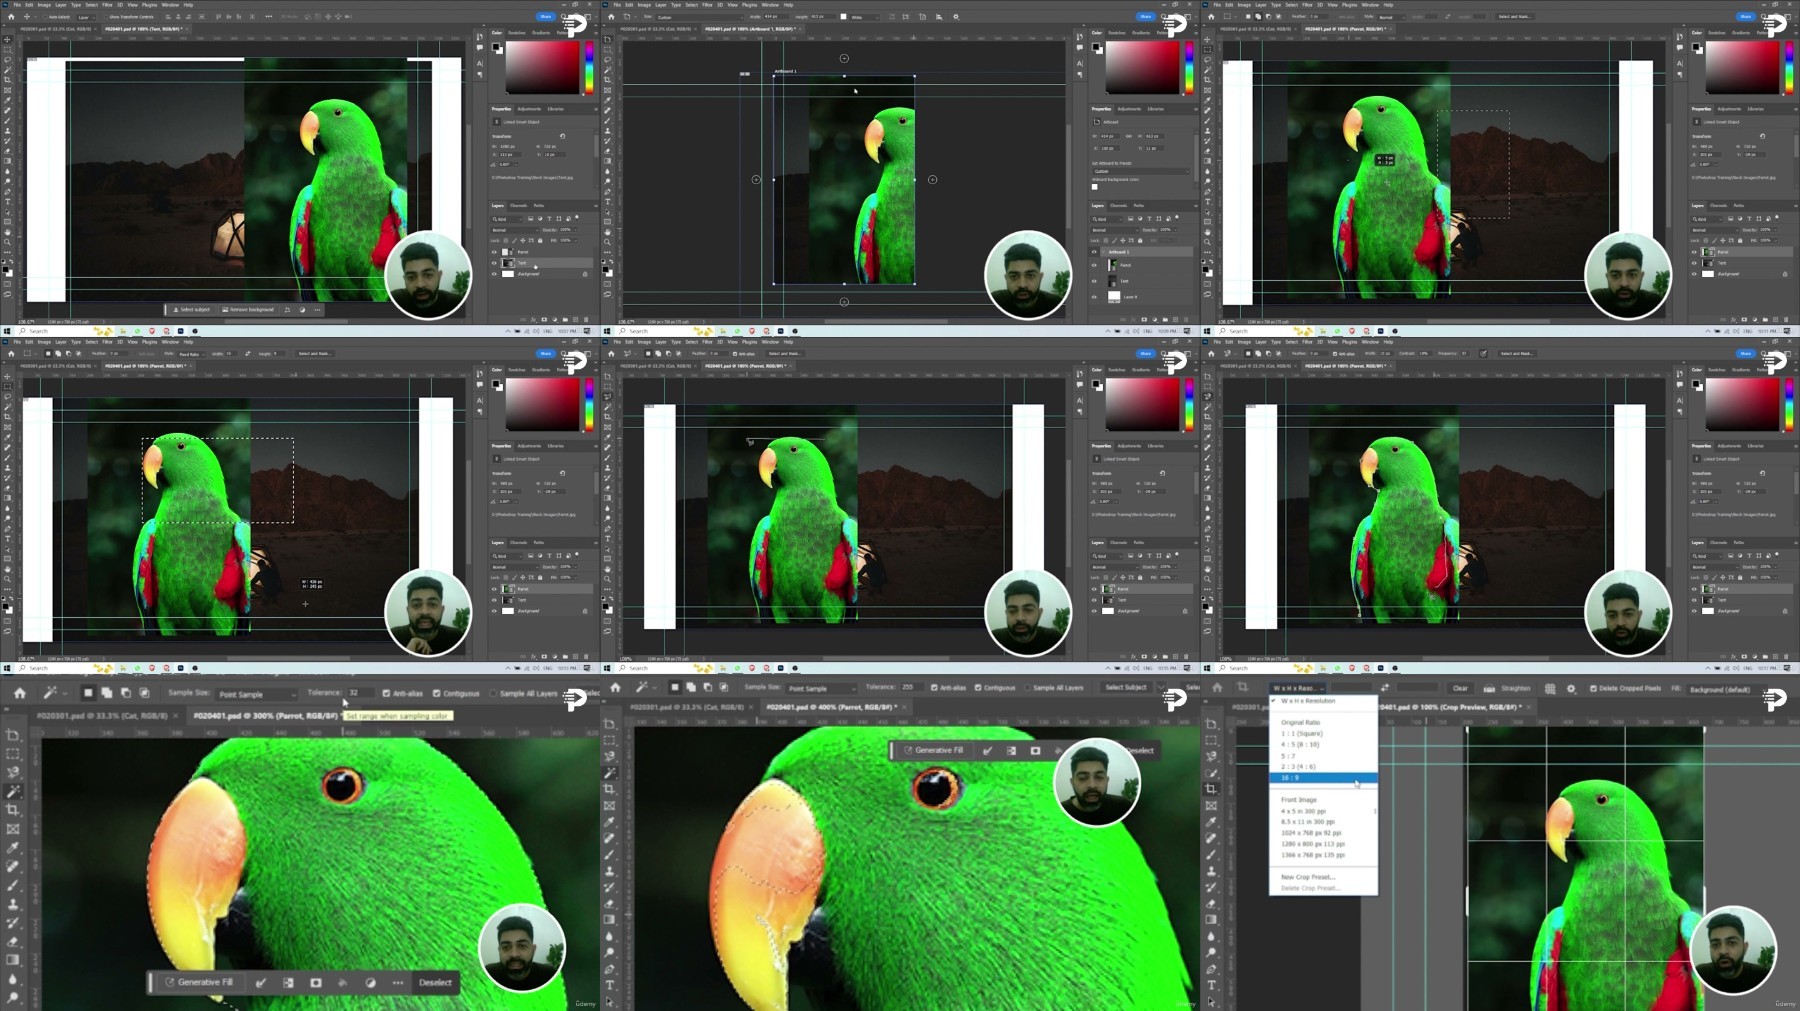
Task: Toggle Anti-alias checkbox in the 300% Parrot window
Action: point(386,693)
